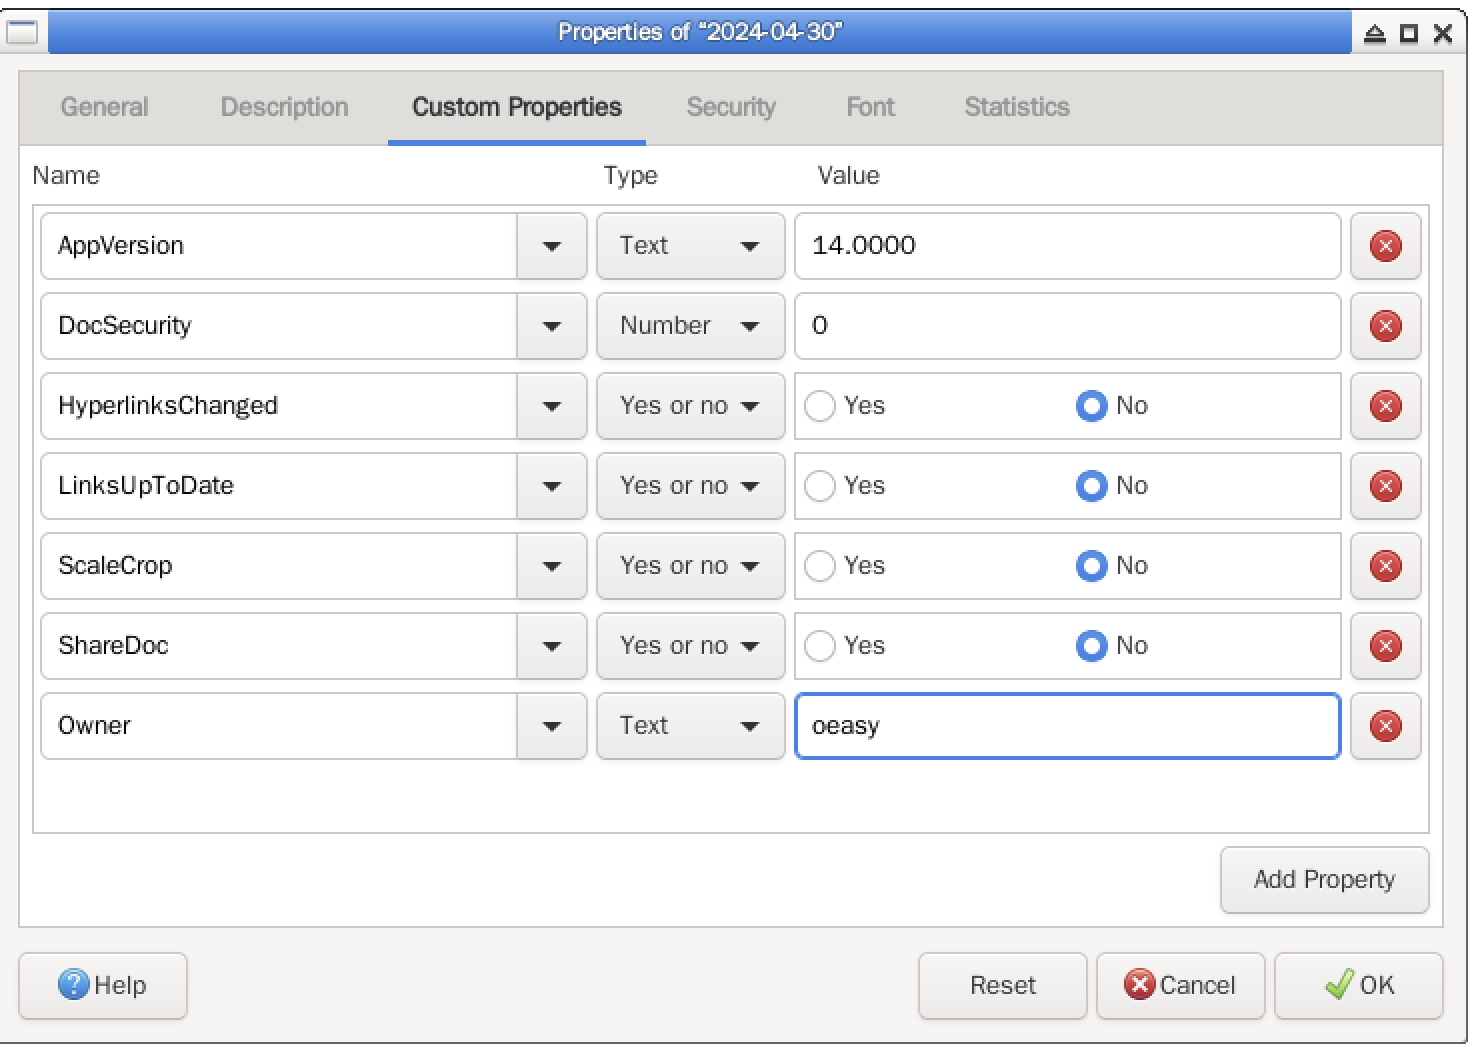
Task: Change the HyperlinksChanged Yes or no type
Action: tap(691, 406)
